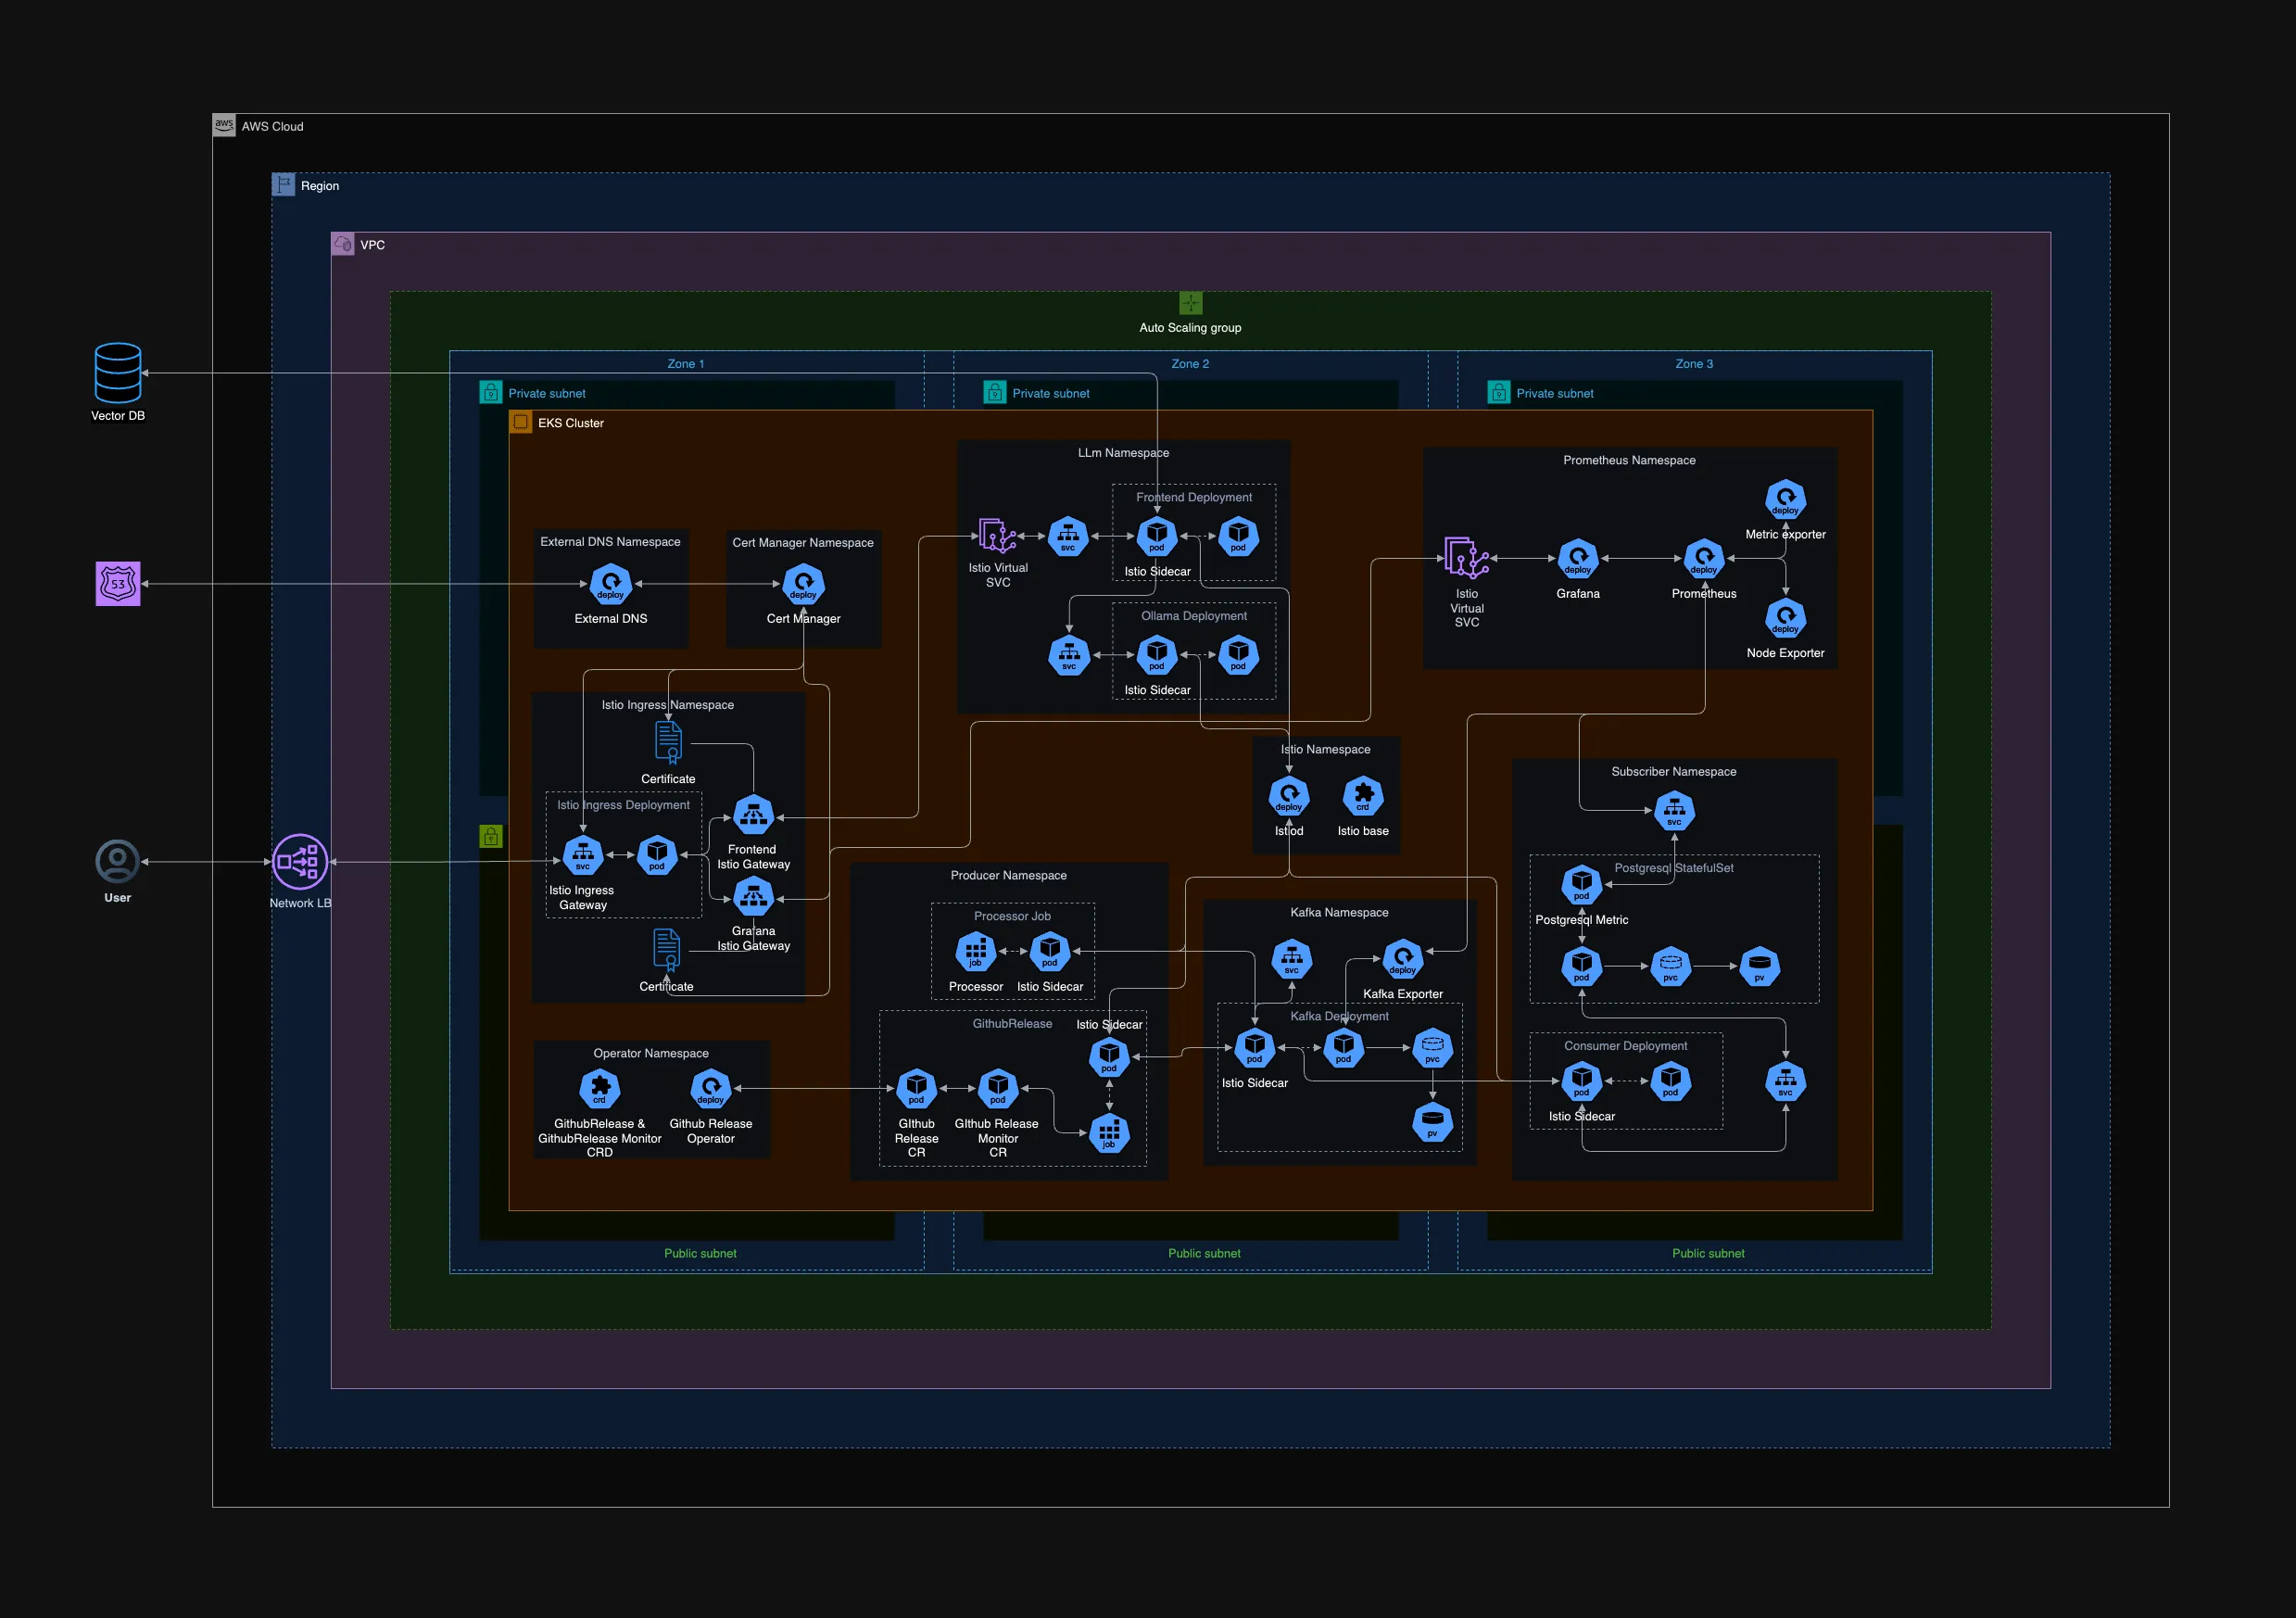Click the Istio base CRD icon
This screenshot has width=2296, height=1618.
(1362, 797)
